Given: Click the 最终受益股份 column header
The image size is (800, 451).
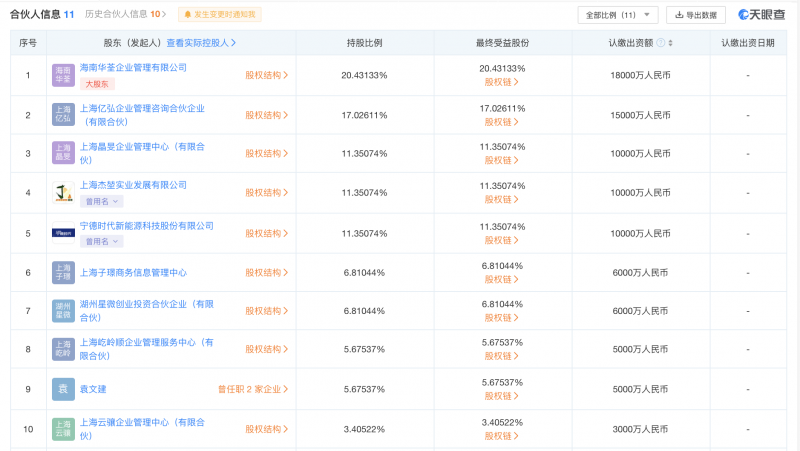Looking at the screenshot, I should (503, 43).
